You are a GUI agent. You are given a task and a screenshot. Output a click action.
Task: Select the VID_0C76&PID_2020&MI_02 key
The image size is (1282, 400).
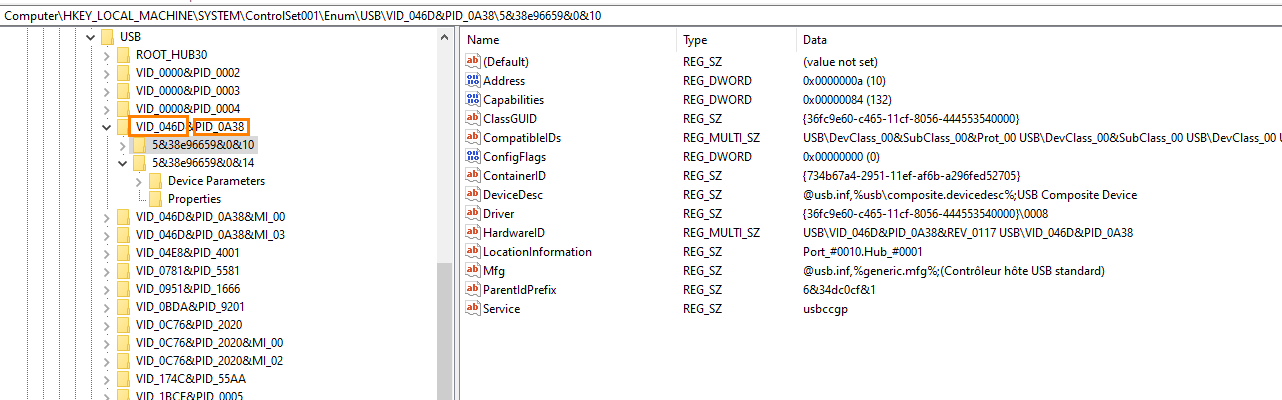click(x=209, y=361)
